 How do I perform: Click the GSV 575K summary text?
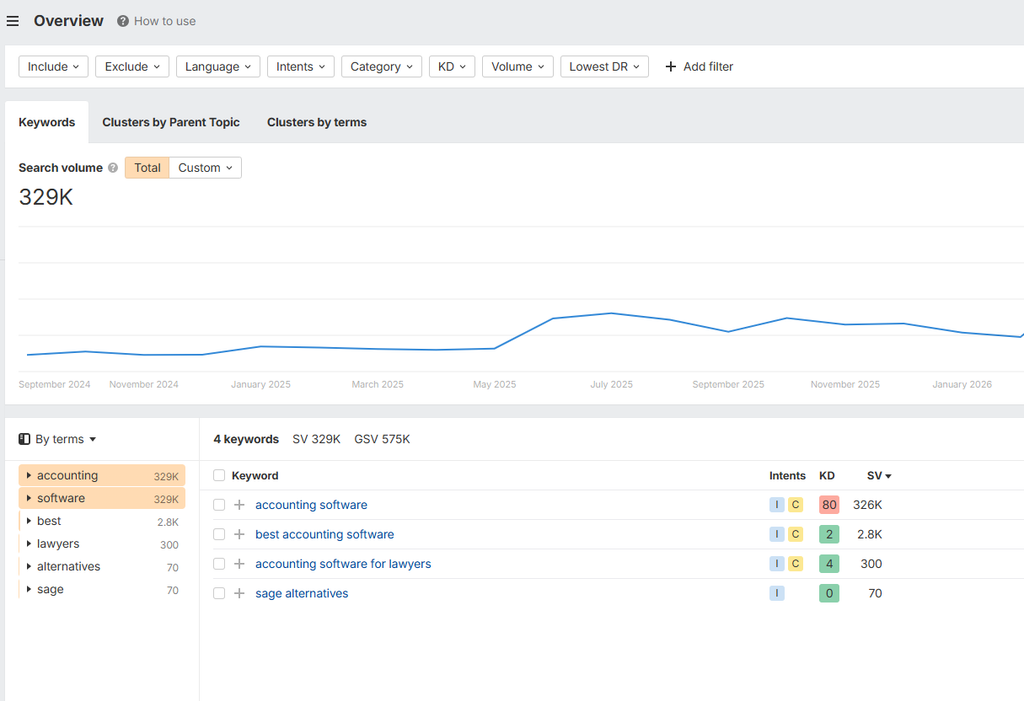382,439
